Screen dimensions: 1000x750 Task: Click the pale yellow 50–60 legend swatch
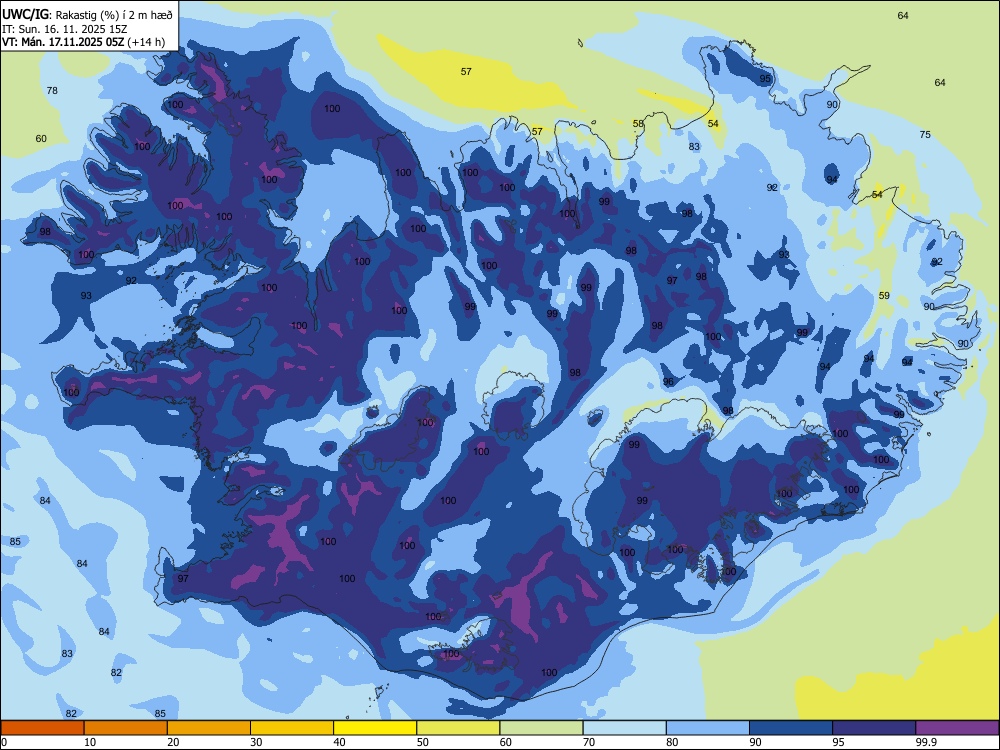click(459, 728)
